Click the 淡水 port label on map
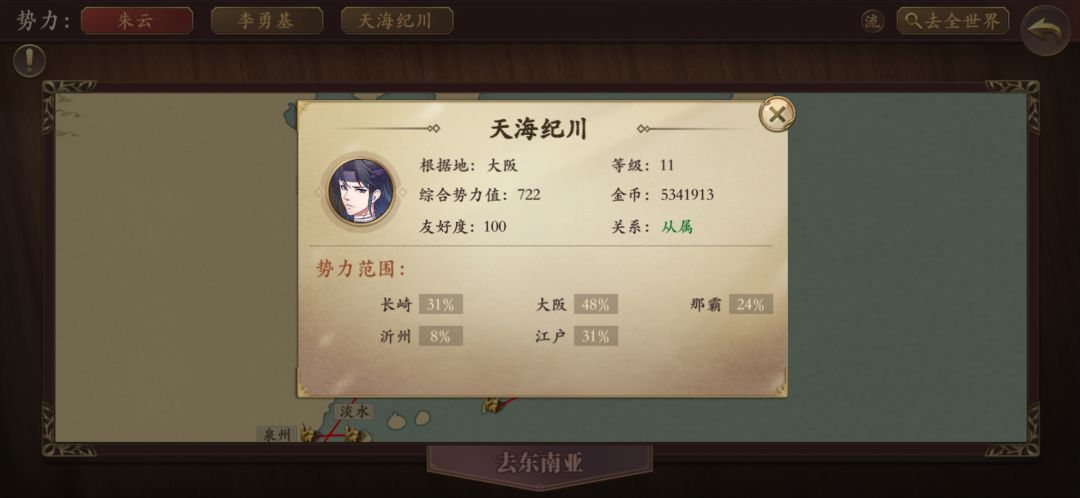Viewport: 1080px width, 498px height. click(x=355, y=412)
